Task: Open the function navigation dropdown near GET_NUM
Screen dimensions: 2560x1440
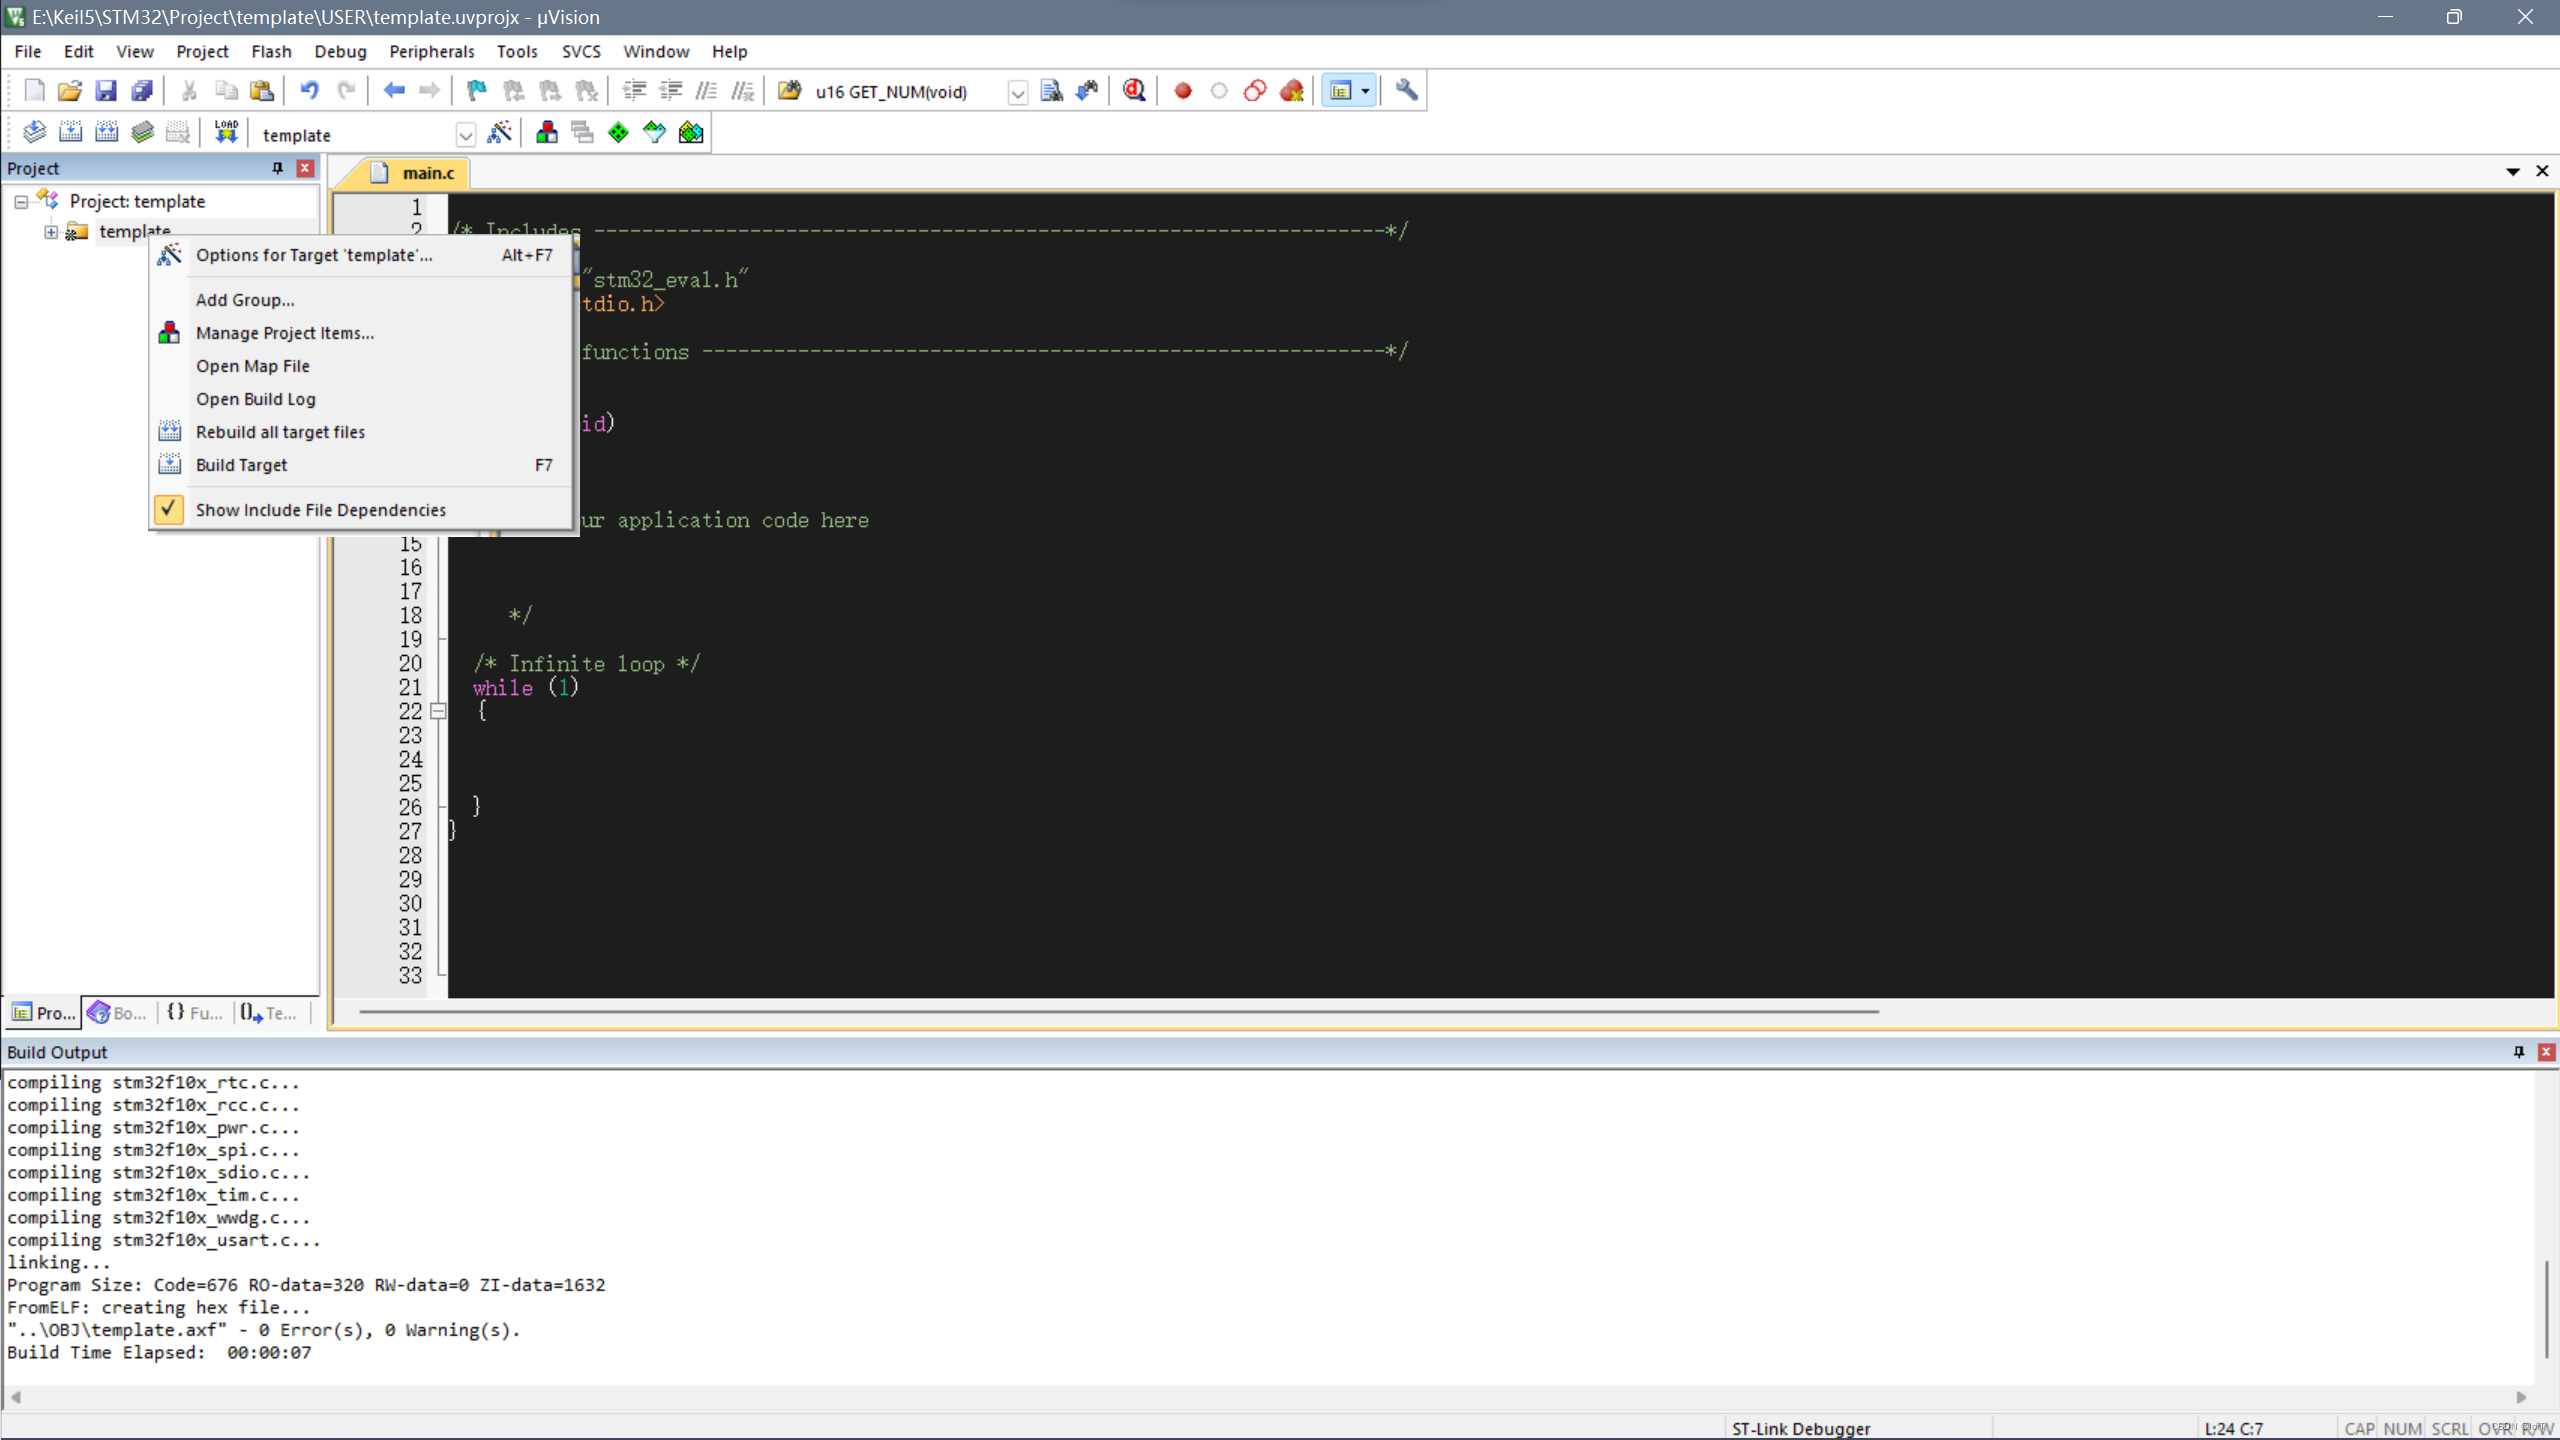Action: (1017, 92)
